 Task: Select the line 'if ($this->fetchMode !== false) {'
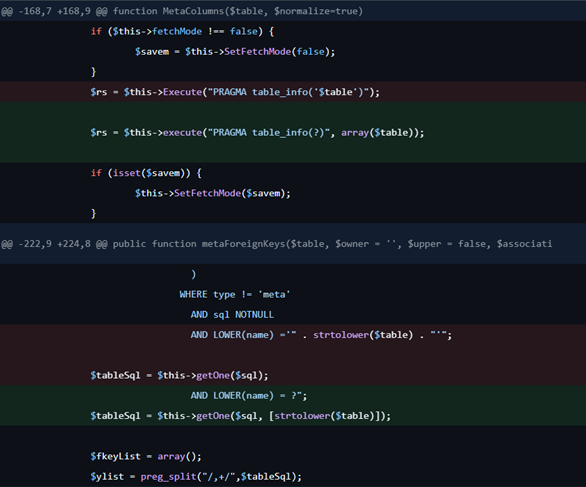coord(293,31)
